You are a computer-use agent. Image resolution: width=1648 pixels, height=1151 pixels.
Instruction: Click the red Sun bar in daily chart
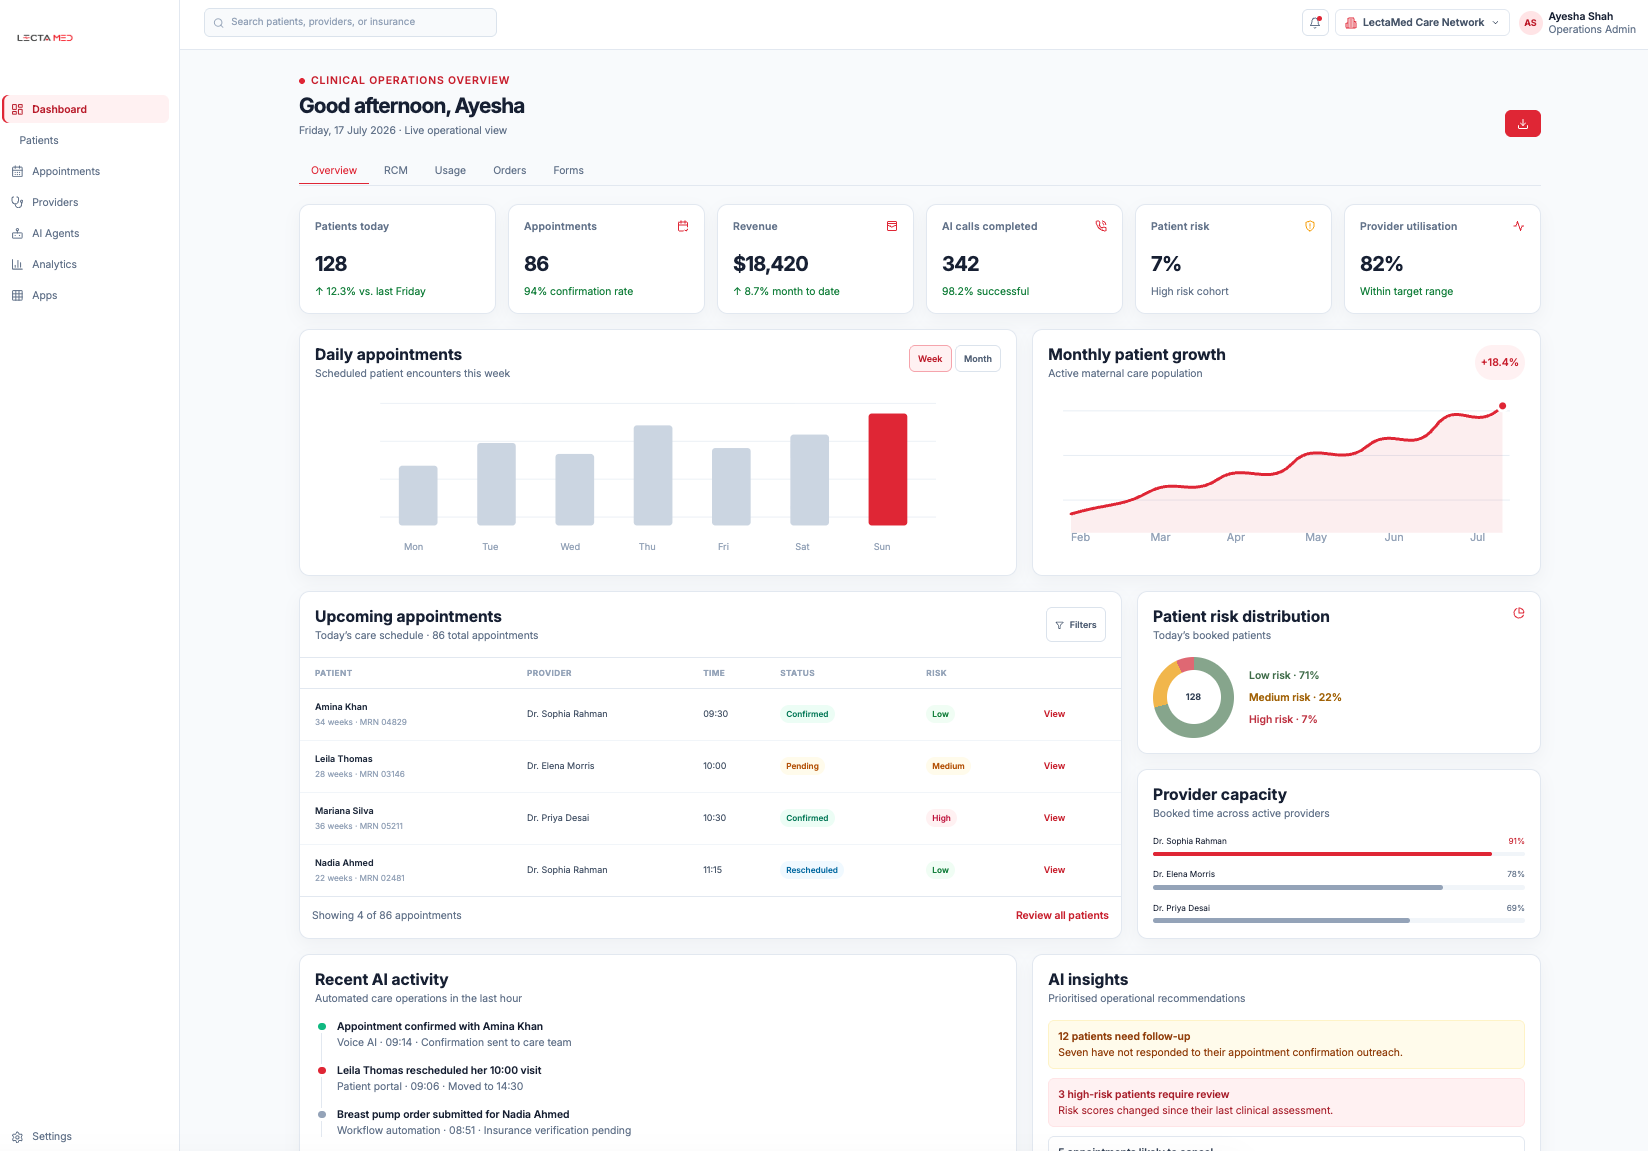point(888,469)
